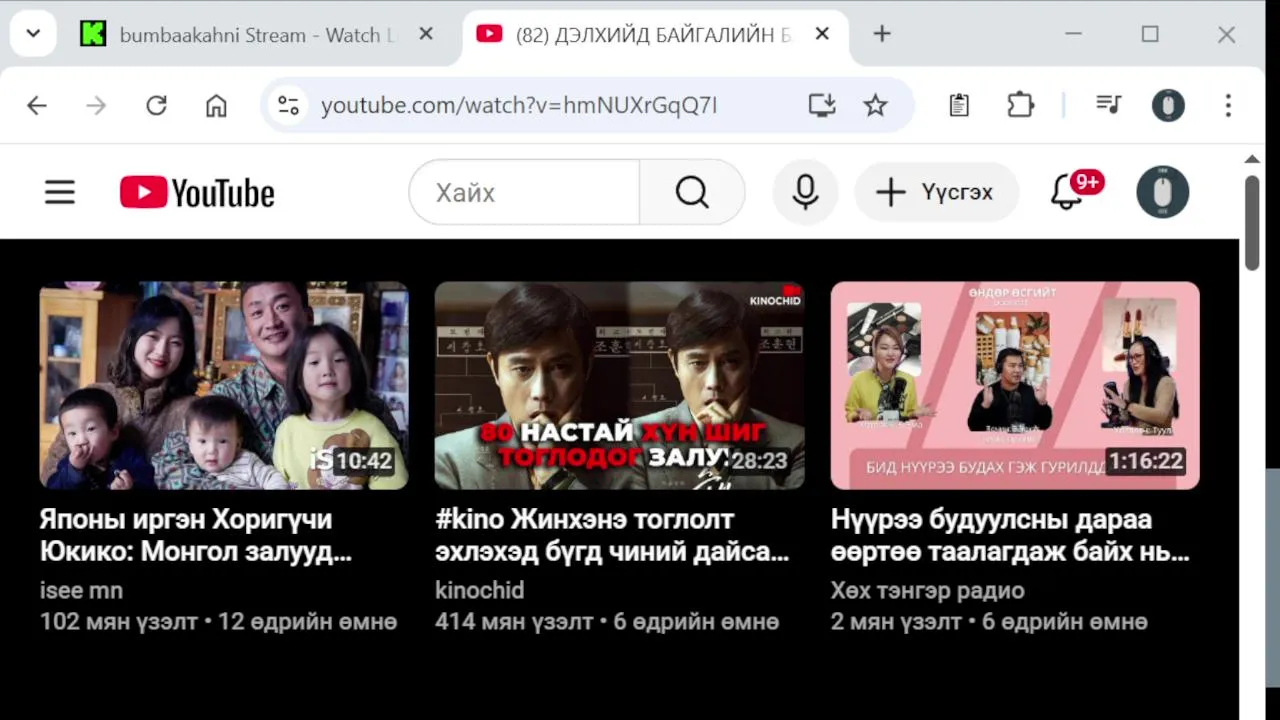Click '2 мян үзэлт • 6 өдрийн өмнө'
1280x720 pixels.
(989, 622)
